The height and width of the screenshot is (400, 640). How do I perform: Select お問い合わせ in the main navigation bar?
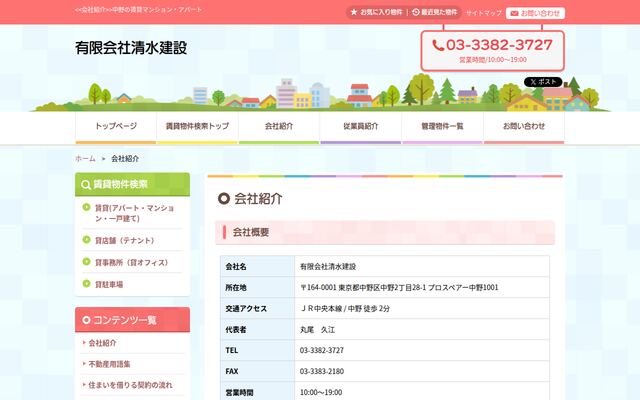(524, 128)
